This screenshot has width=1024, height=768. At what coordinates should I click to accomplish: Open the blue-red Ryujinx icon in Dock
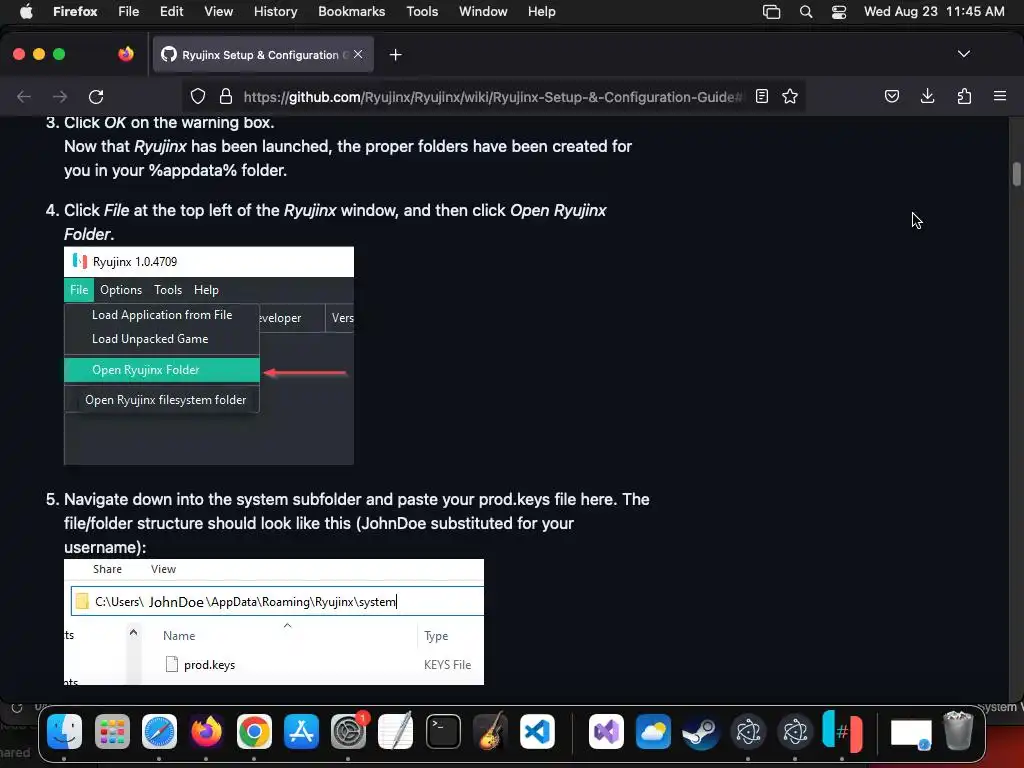(842, 731)
